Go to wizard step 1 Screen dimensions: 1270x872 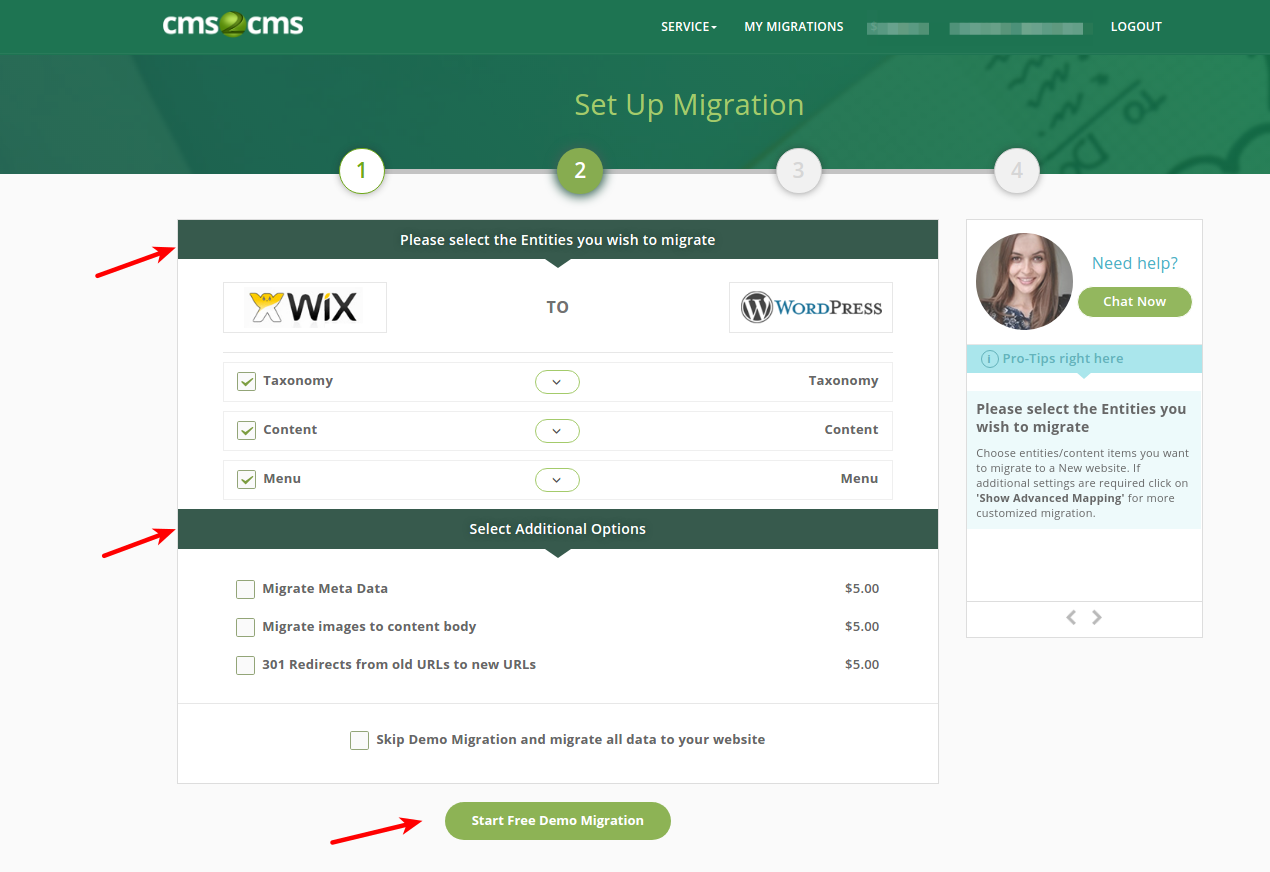tap(362, 171)
